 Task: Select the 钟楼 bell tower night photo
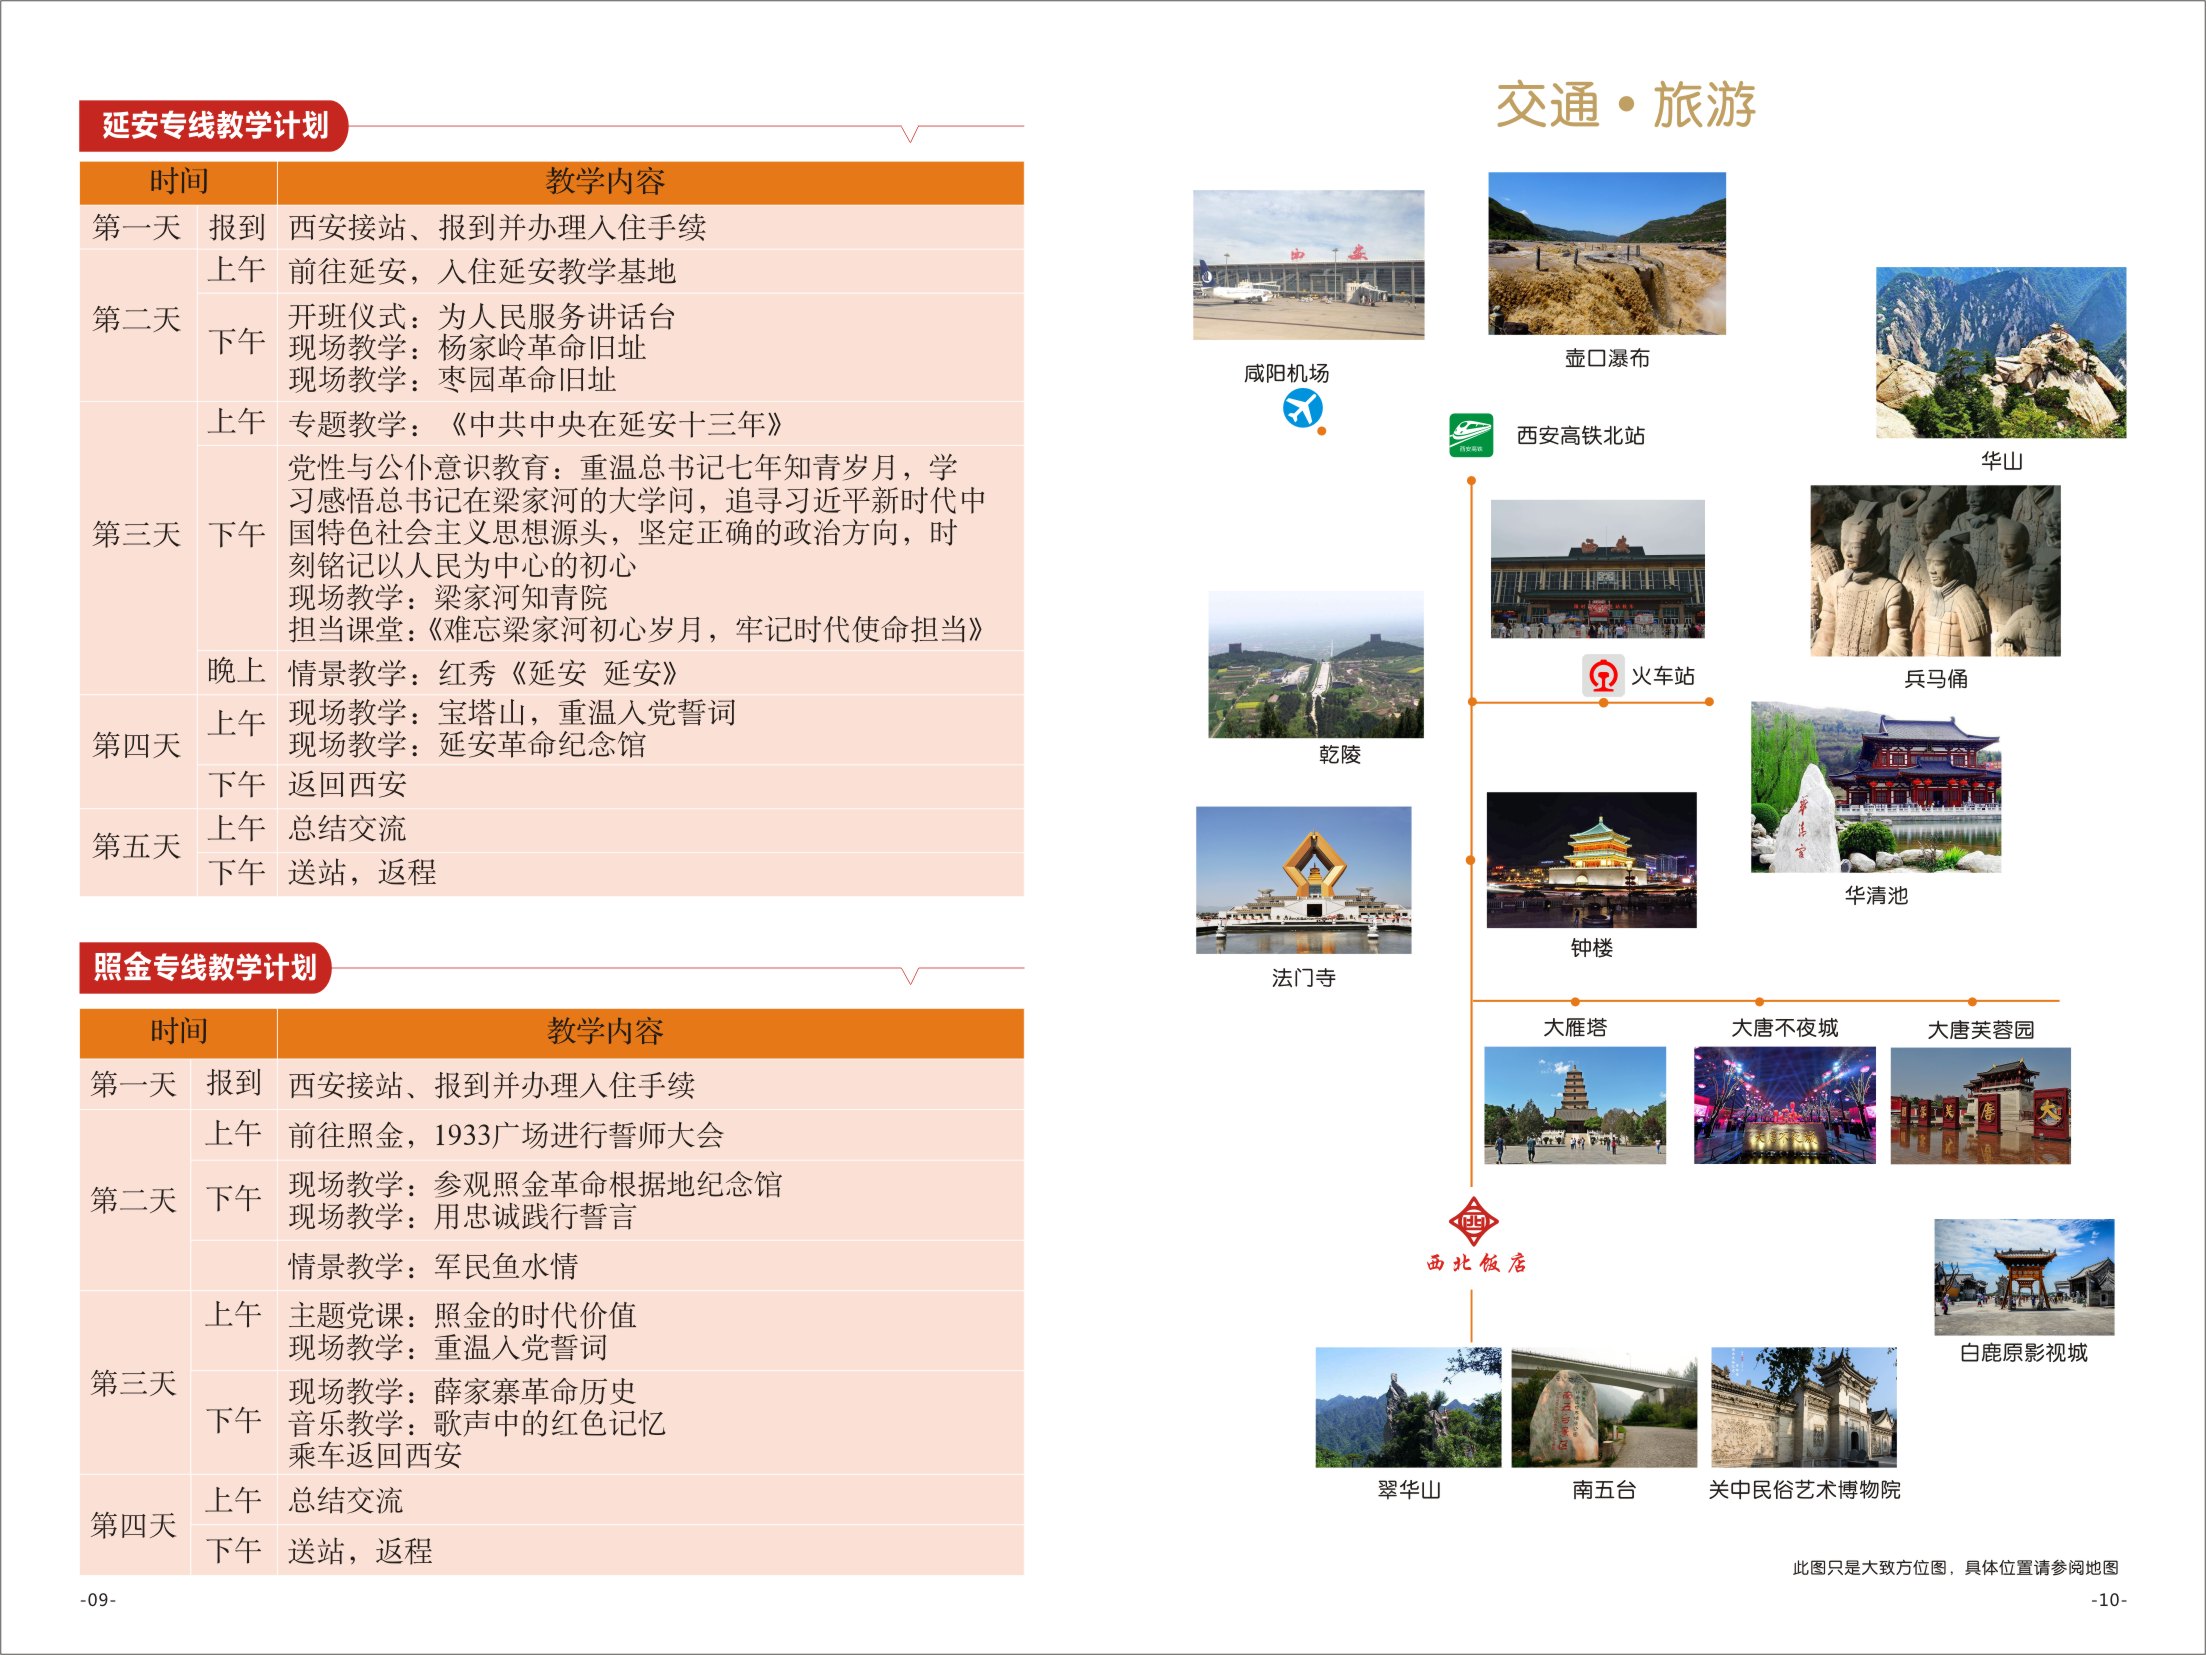(1590, 860)
